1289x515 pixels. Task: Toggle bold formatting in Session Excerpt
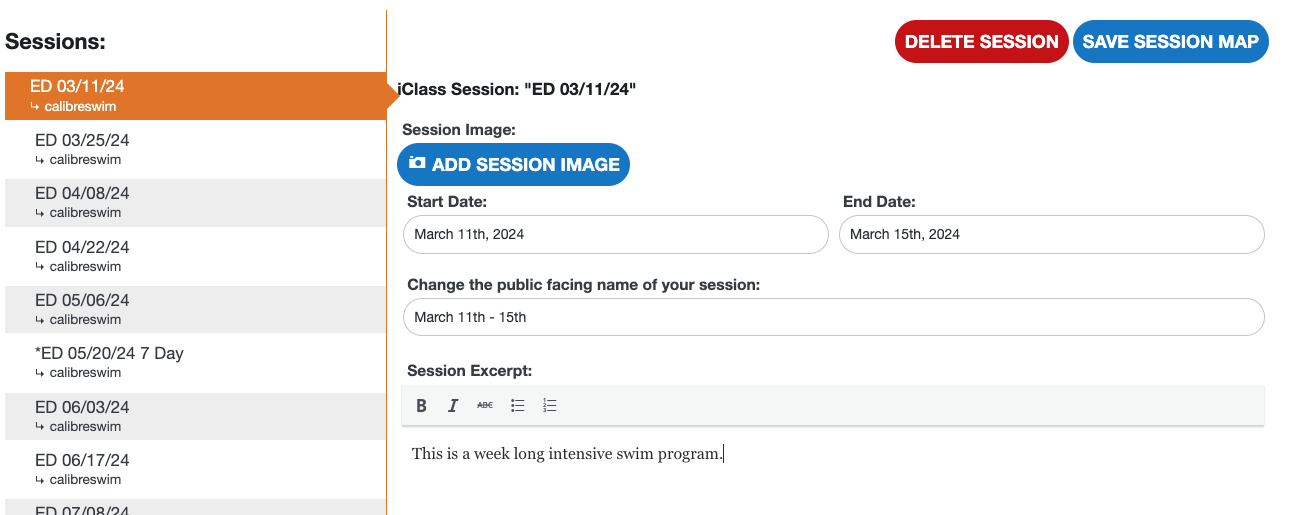click(x=421, y=405)
